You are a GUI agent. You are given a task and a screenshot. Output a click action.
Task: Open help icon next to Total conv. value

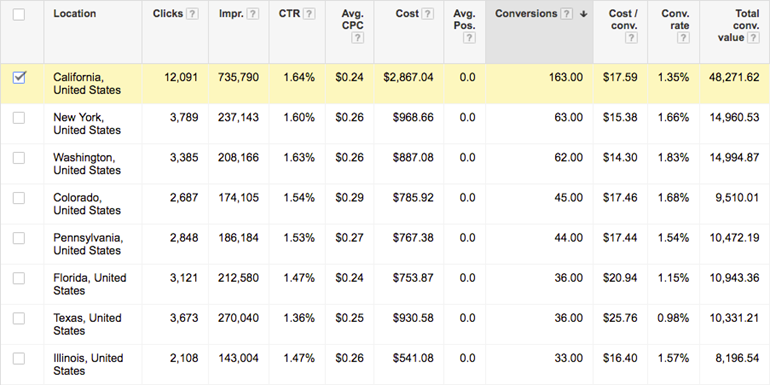point(753,38)
